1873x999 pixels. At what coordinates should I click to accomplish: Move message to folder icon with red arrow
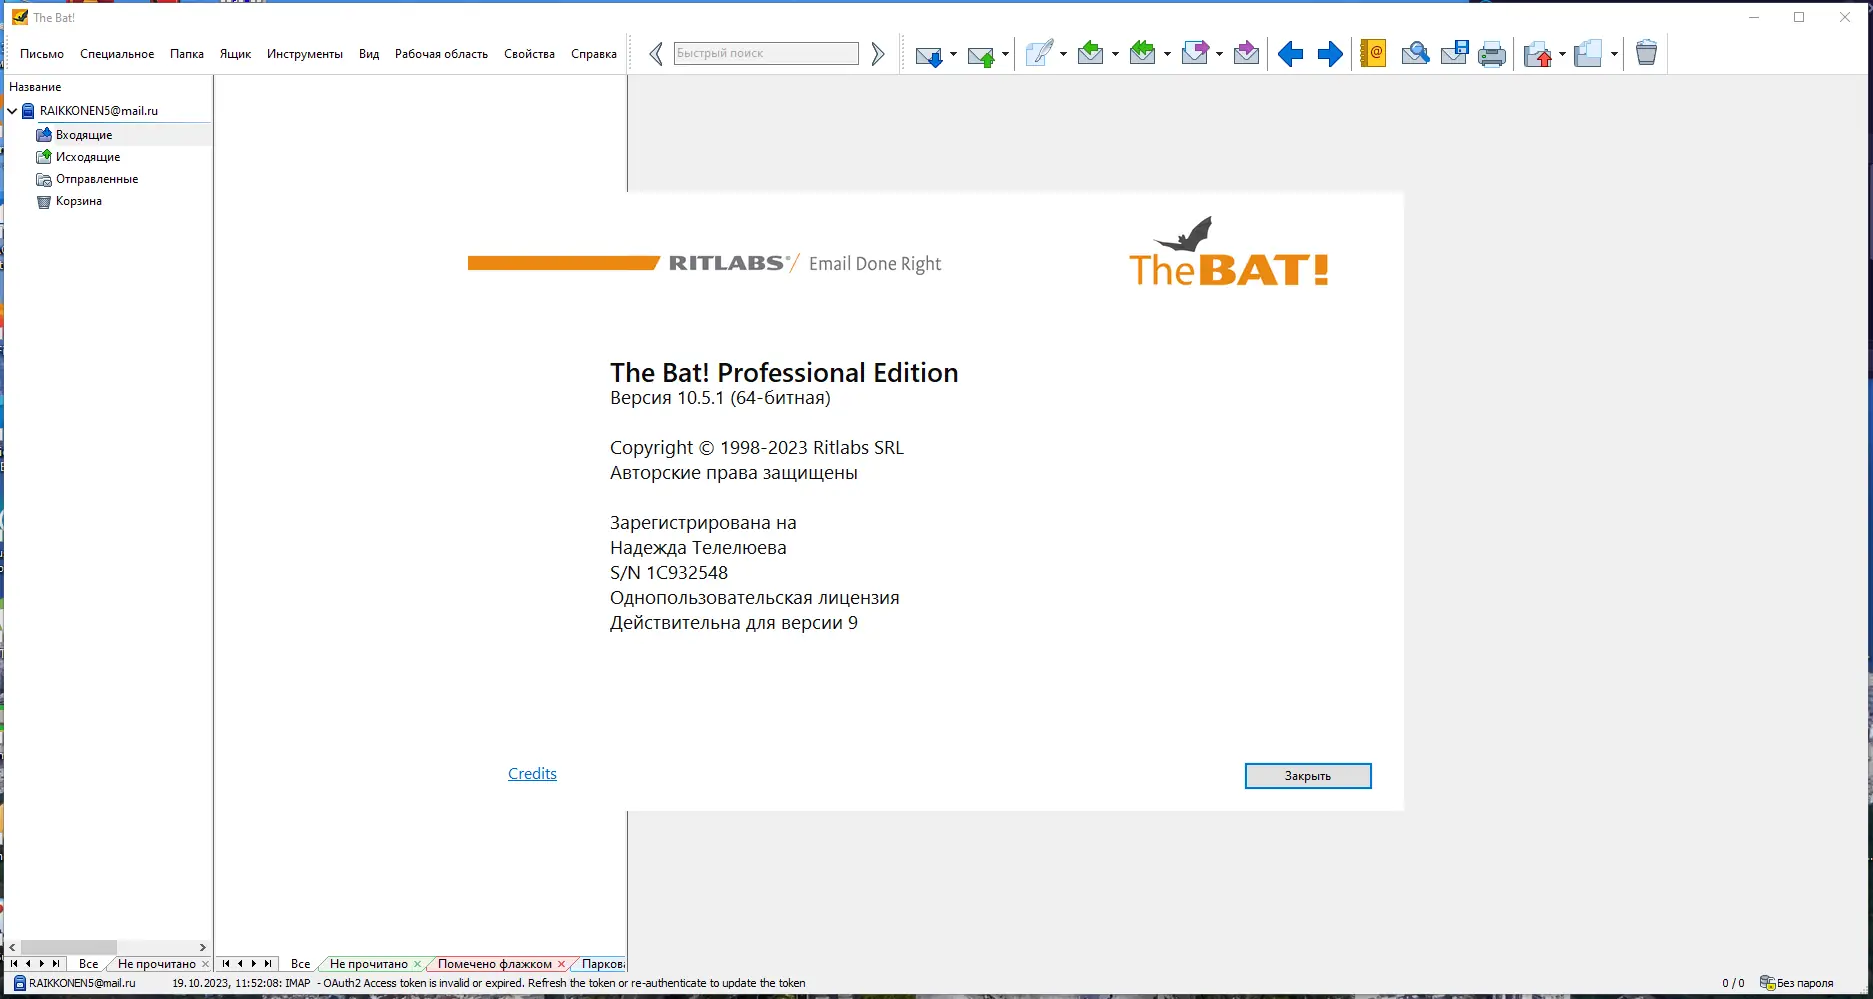[1538, 54]
